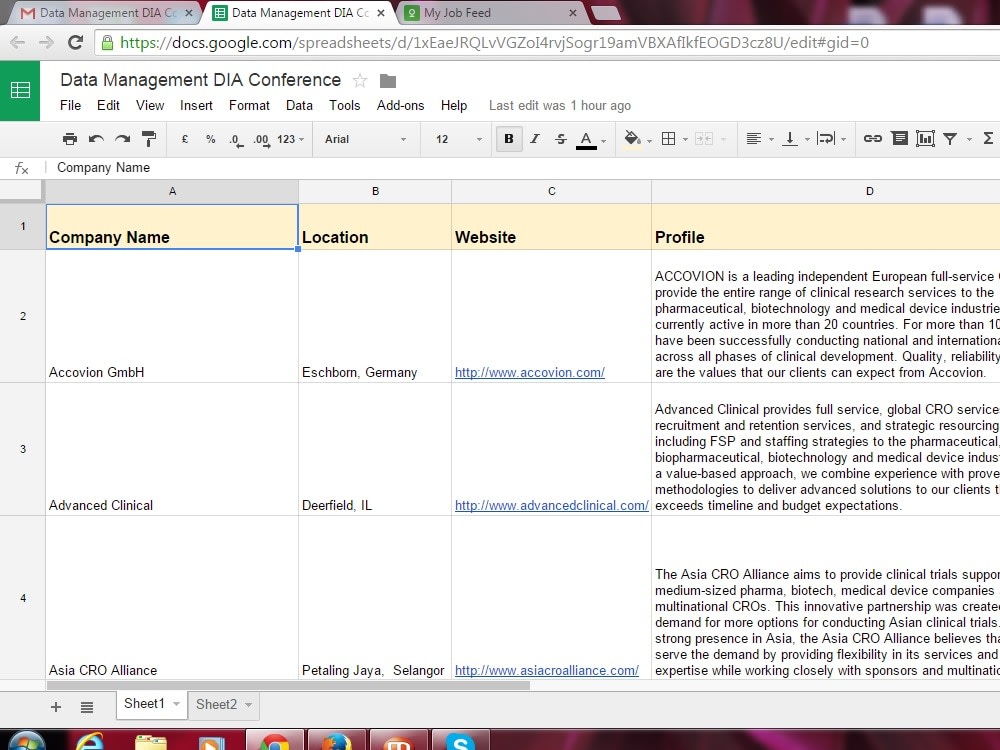Open more number formats 123 dropdown
Viewport: 1000px width, 750px height.
point(290,139)
